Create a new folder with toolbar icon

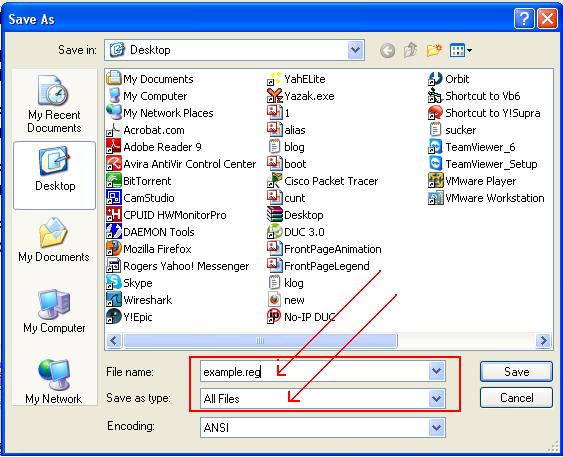[x=434, y=50]
